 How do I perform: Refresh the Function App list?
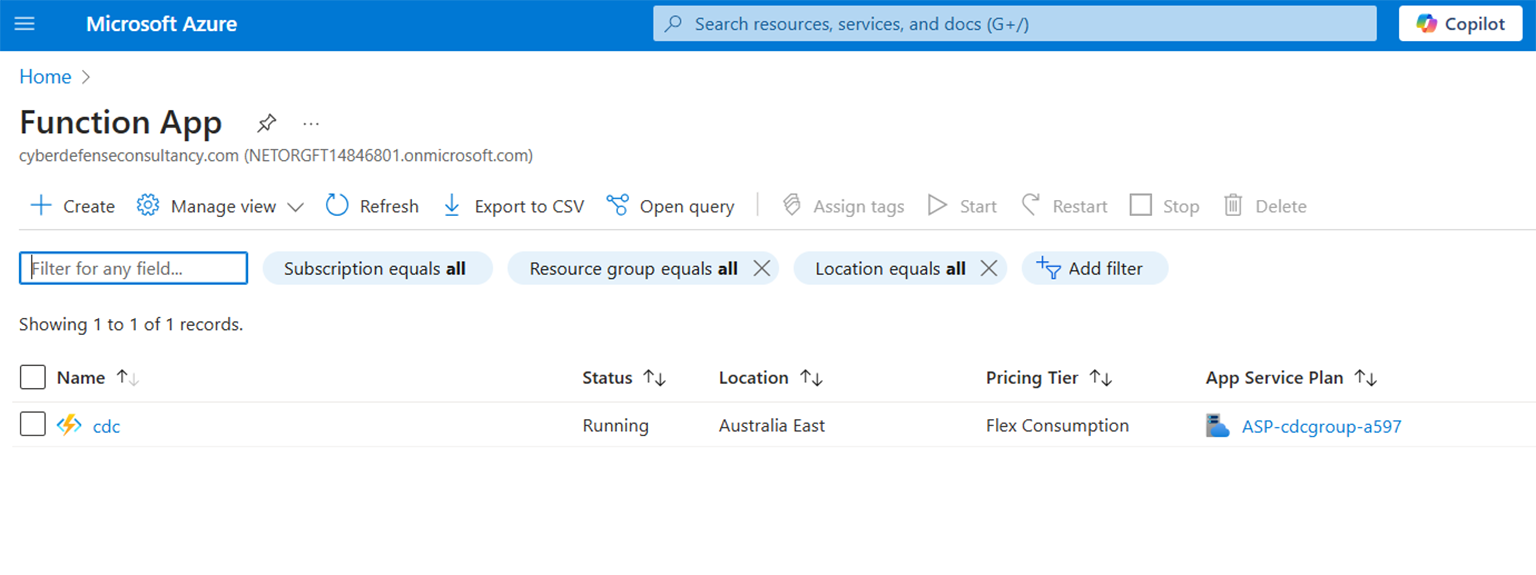click(x=372, y=206)
